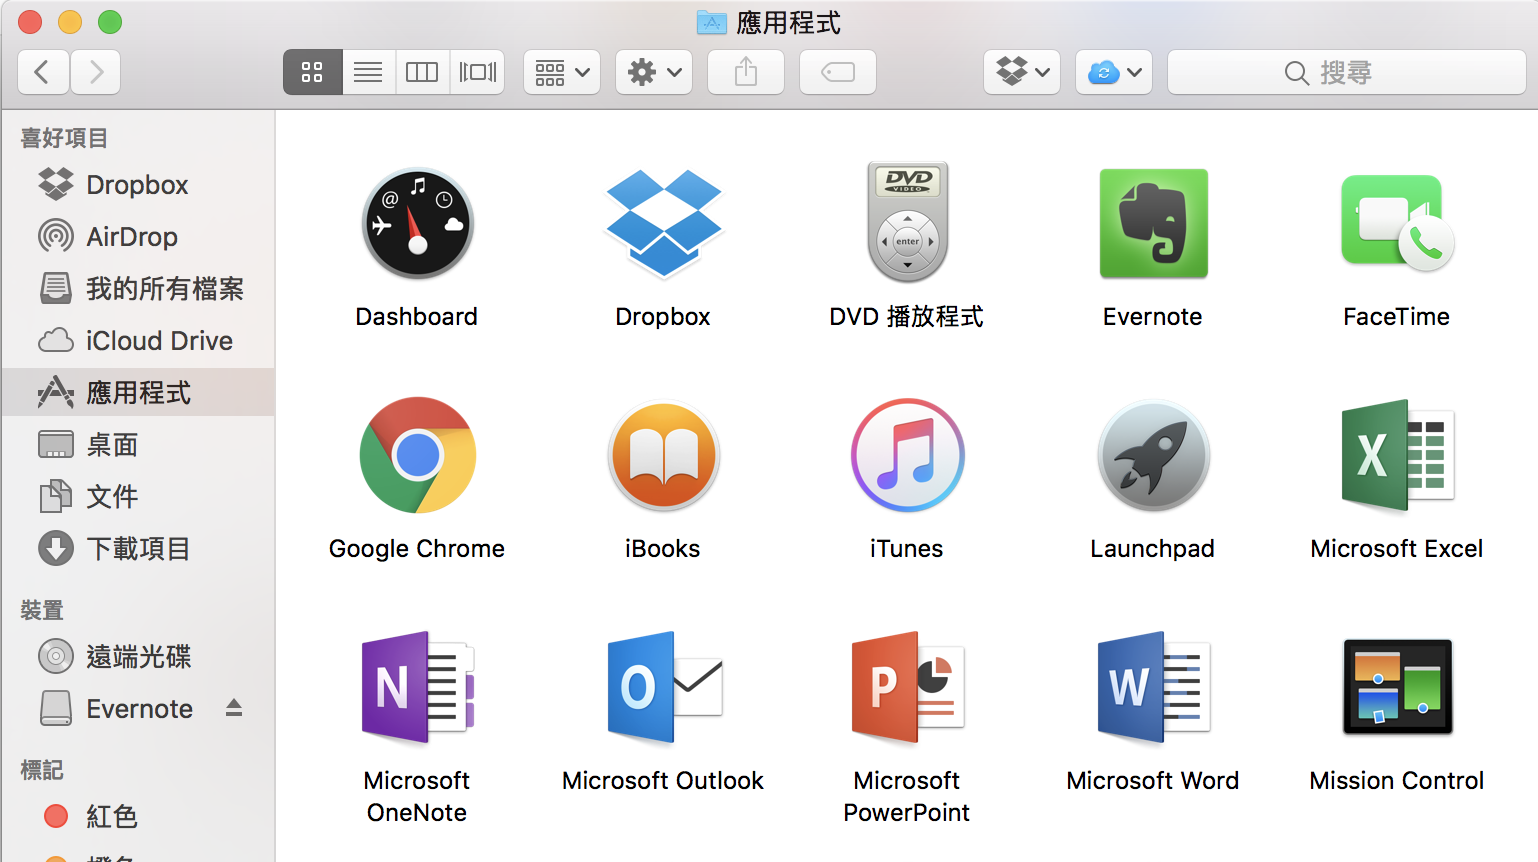Click the Microsoft OneNote name label
1538x862 pixels.
pos(417,797)
